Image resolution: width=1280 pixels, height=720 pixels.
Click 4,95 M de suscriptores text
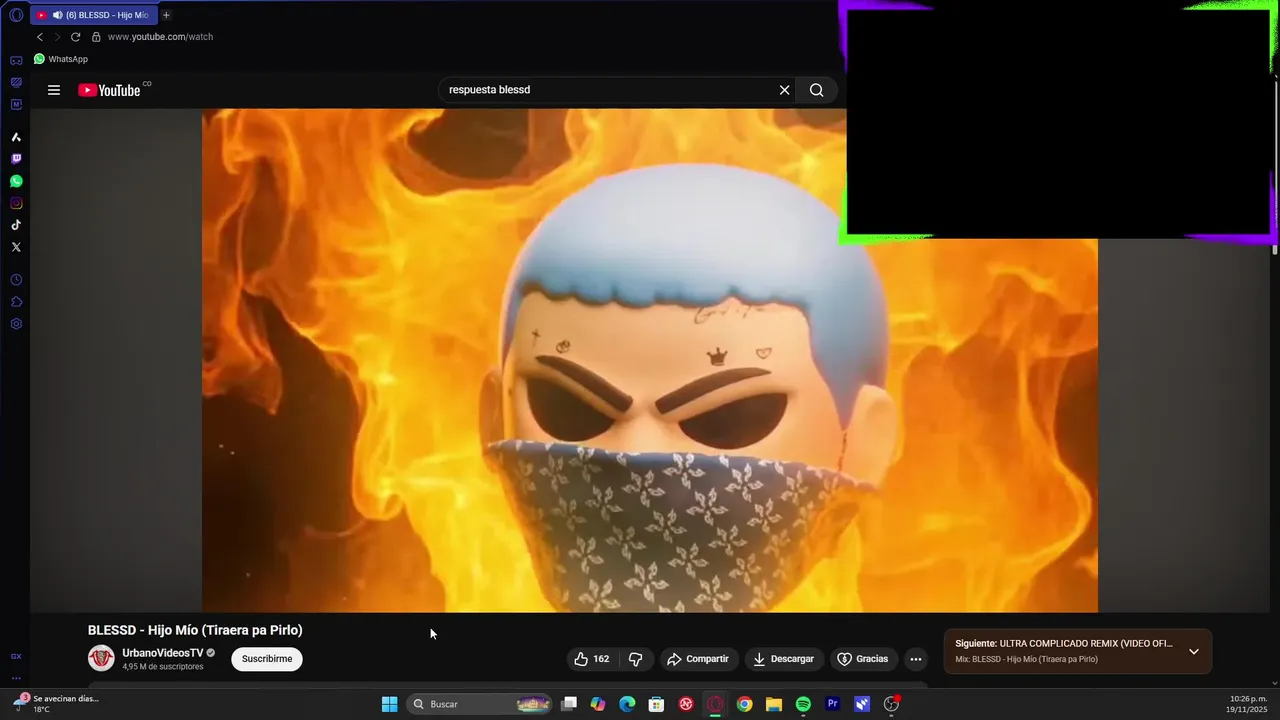tap(163, 667)
